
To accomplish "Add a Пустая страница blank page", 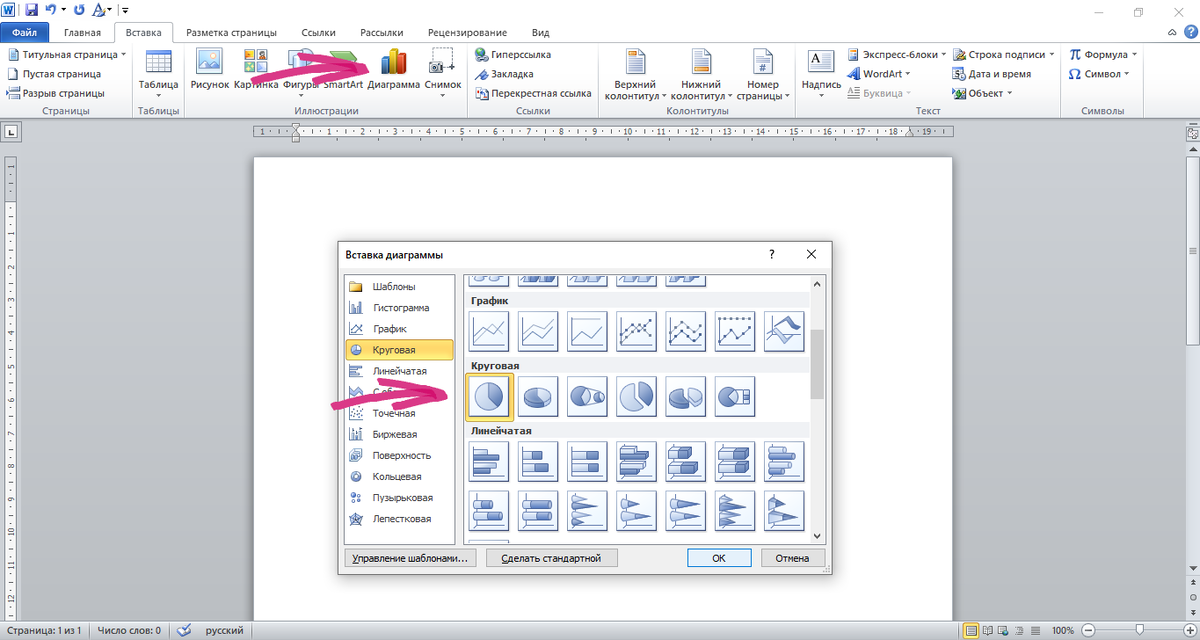I will (54, 74).
